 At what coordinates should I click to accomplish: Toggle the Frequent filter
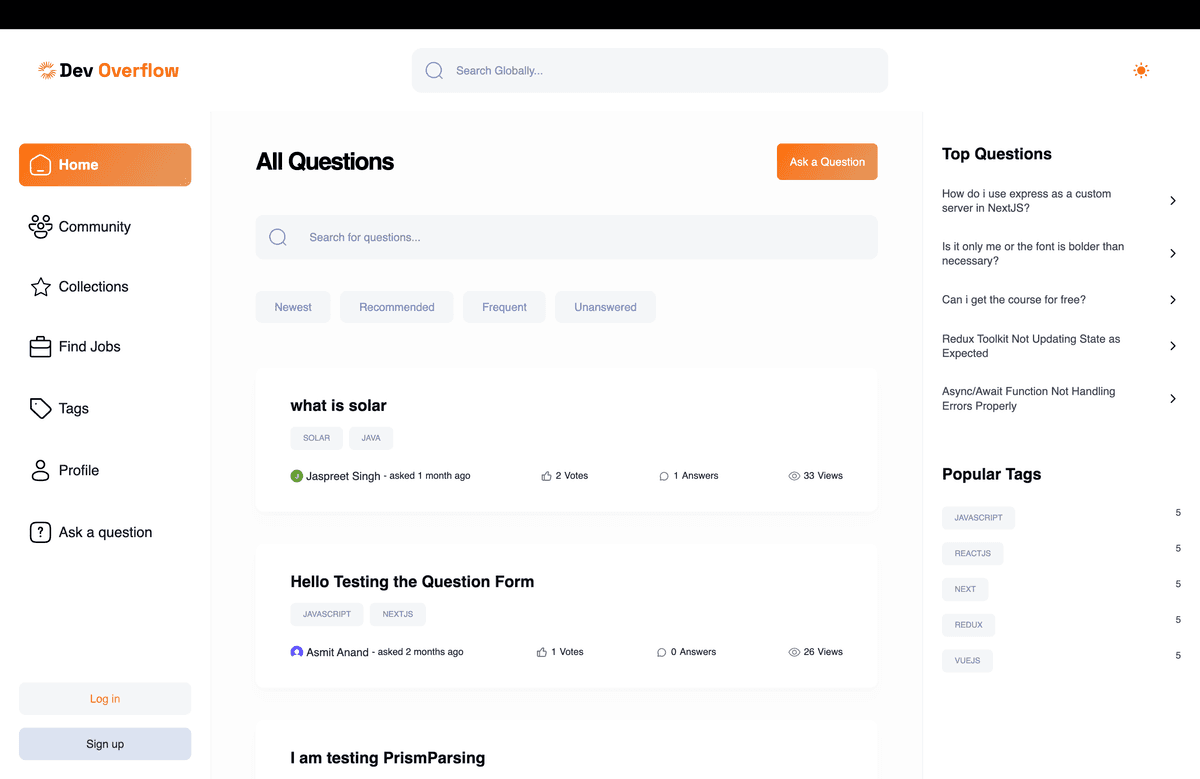pyautogui.click(x=504, y=307)
